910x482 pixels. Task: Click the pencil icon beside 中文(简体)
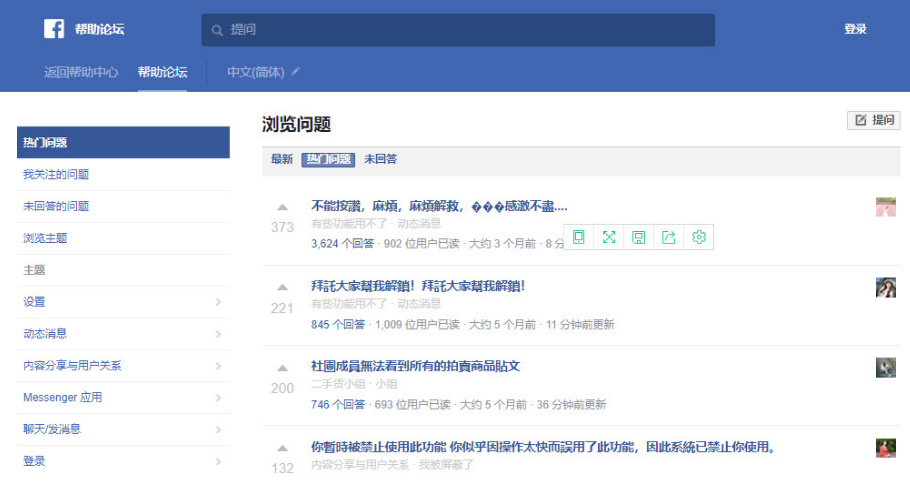295,72
